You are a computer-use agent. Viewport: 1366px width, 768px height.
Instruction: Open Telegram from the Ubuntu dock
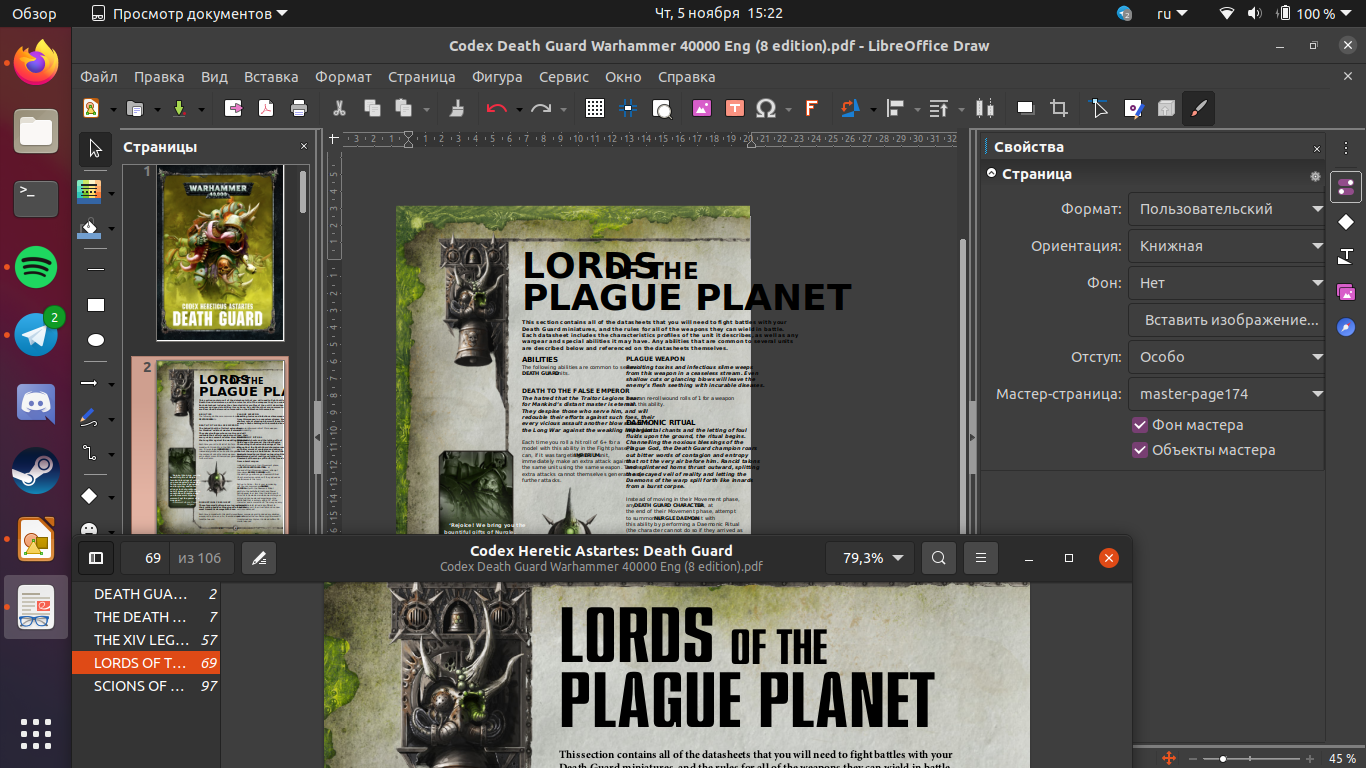point(36,334)
